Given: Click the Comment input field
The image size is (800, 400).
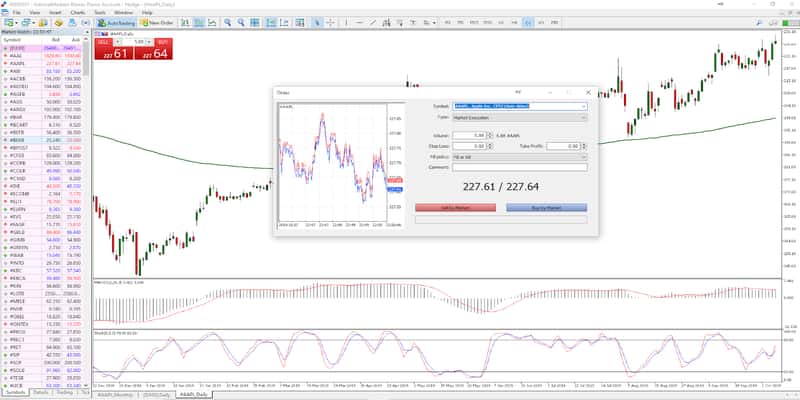Looking at the screenshot, I should point(520,167).
